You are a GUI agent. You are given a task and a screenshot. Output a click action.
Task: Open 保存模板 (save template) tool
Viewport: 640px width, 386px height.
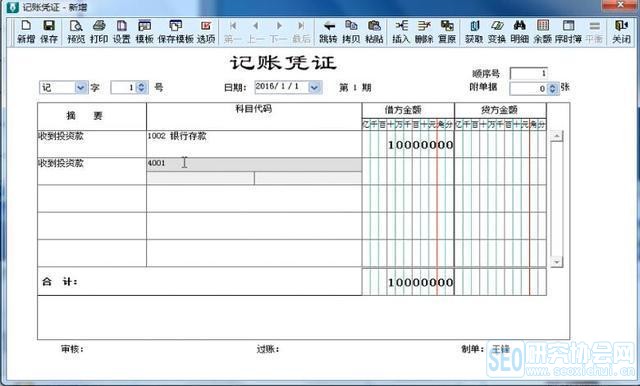click(x=176, y=31)
